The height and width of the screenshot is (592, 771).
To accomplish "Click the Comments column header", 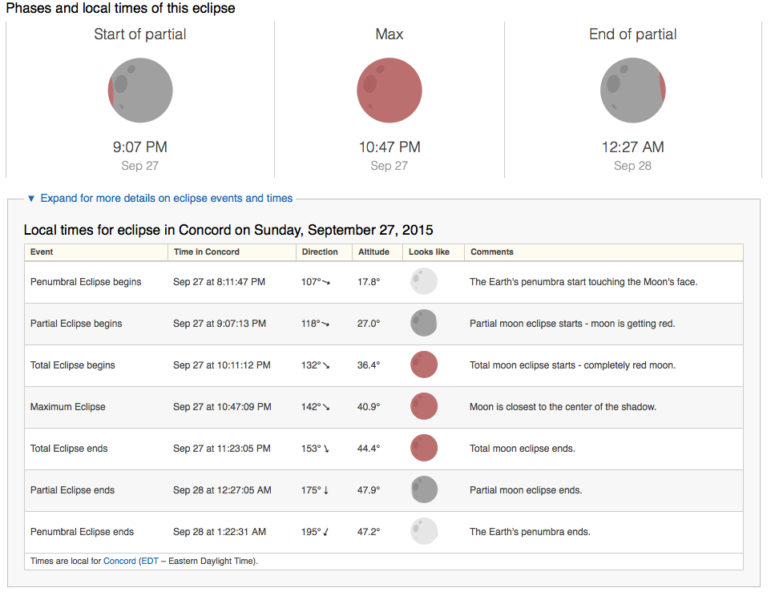I will point(491,252).
